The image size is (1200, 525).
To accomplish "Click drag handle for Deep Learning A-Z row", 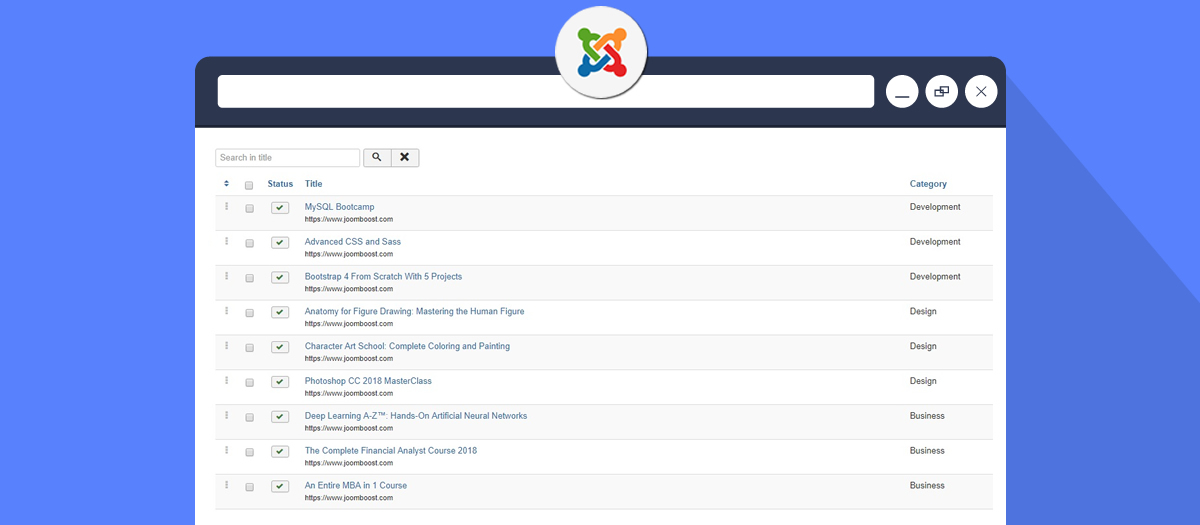I will 227,416.
